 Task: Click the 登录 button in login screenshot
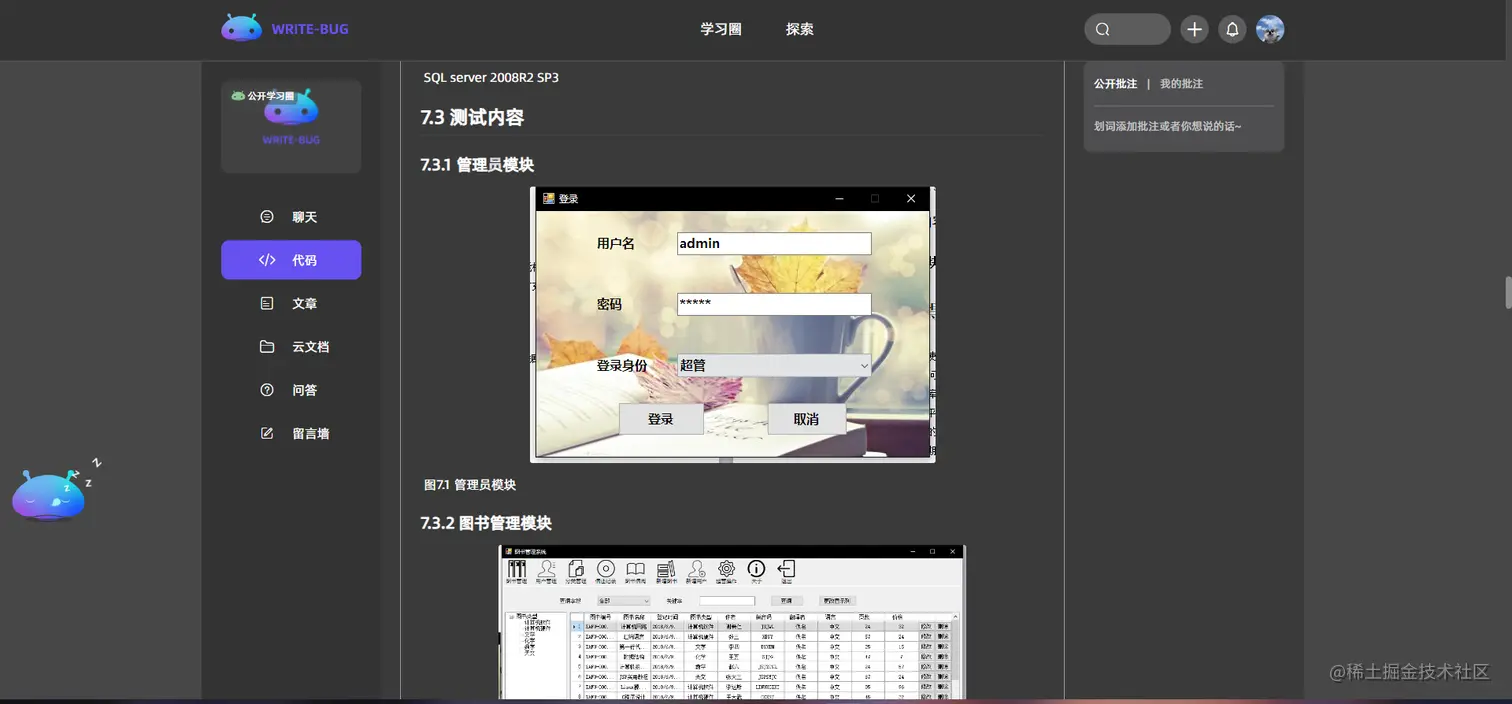tap(661, 419)
